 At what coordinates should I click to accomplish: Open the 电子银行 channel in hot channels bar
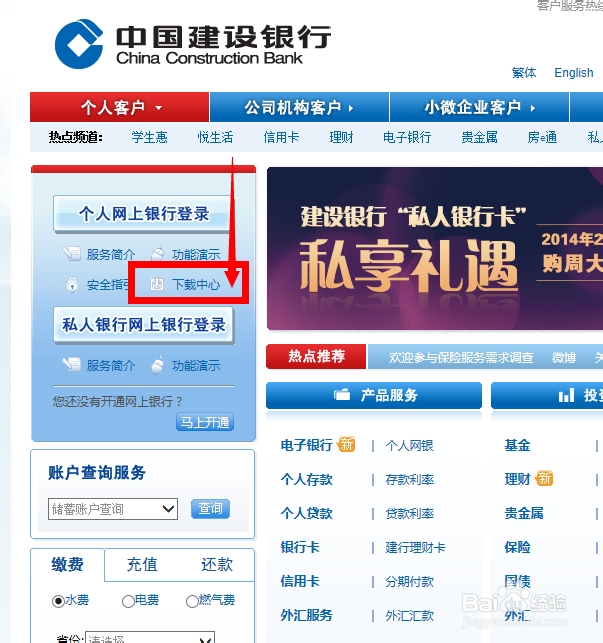(407, 137)
